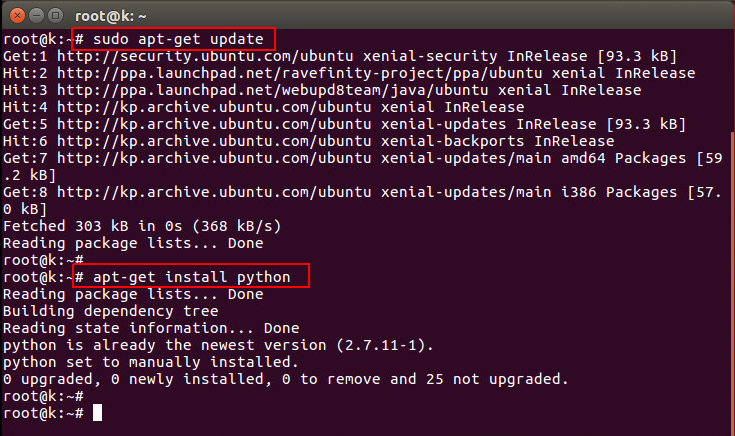Click the apt-get install python command

coord(191,277)
